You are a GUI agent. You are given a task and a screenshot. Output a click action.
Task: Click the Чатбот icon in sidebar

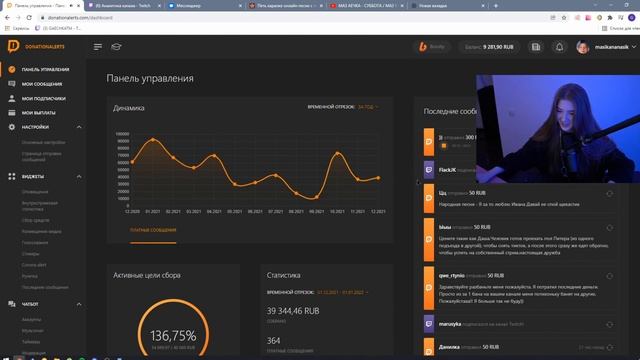click(x=12, y=304)
